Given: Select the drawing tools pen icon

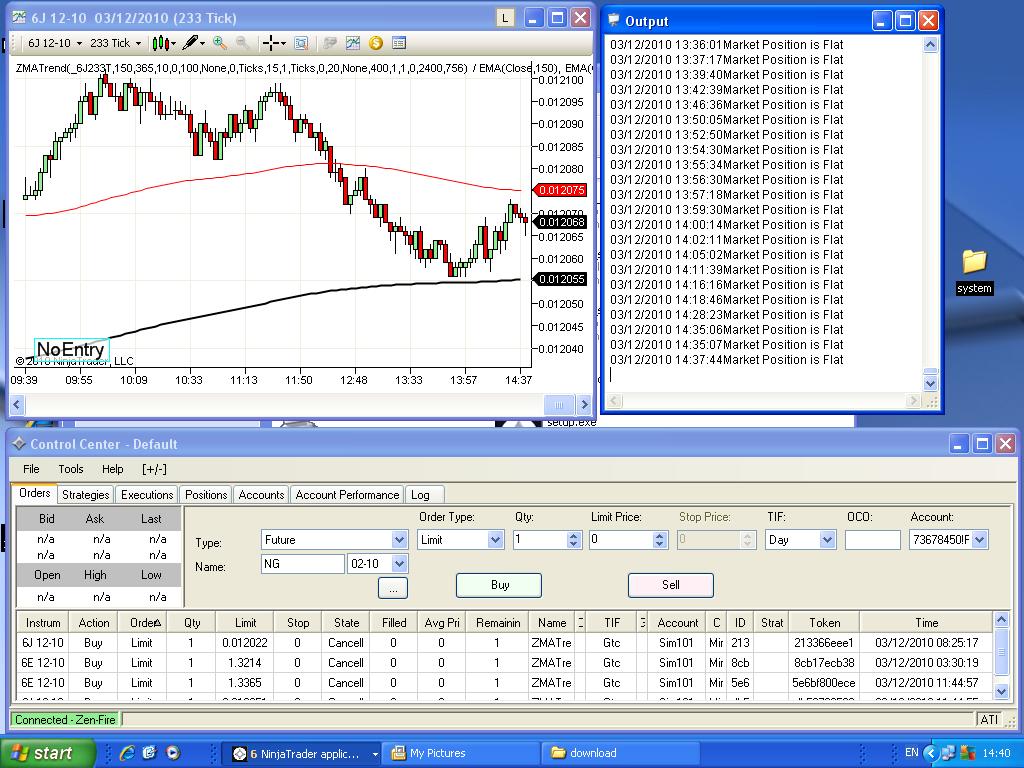Looking at the screenshot, I should [x=190, y=43].
